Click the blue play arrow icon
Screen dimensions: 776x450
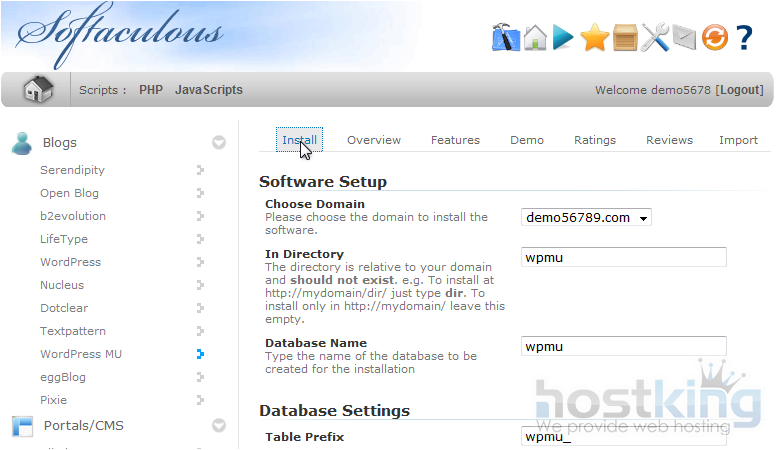pos(564,38)
